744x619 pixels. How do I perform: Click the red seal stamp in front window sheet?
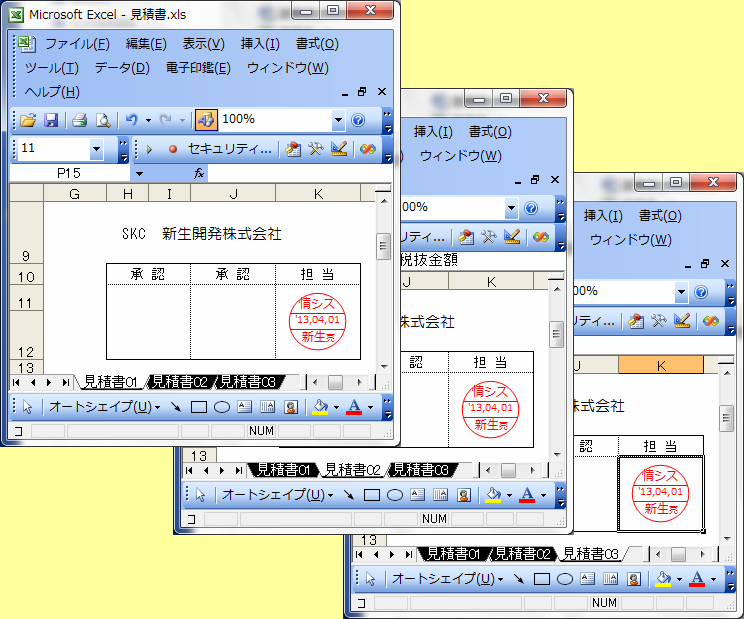pyautogui.click(x=317, y=322)
